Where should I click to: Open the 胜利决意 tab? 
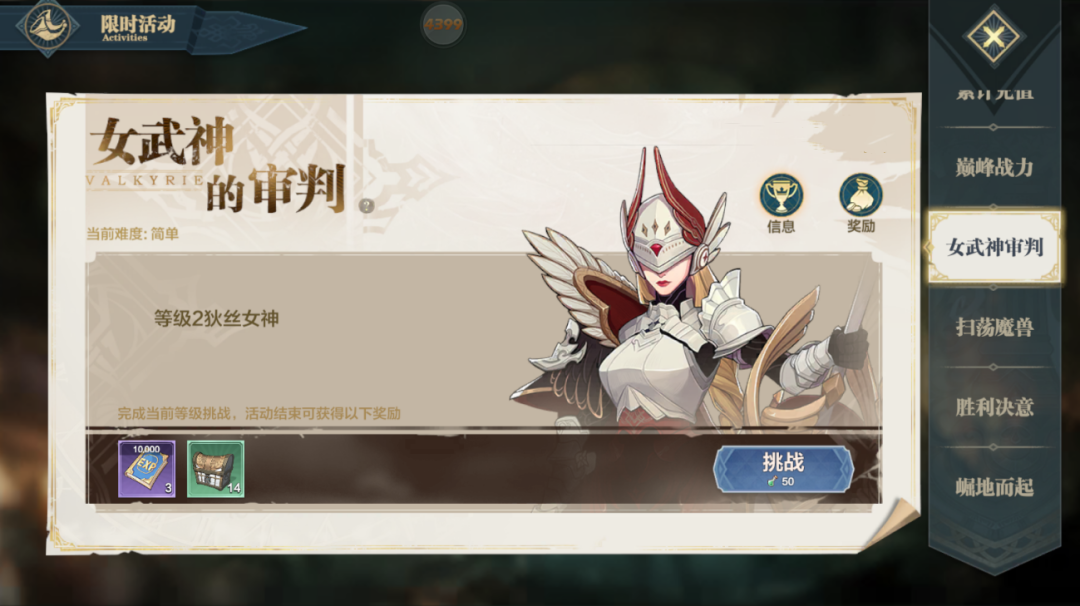(x=994, y=407)
